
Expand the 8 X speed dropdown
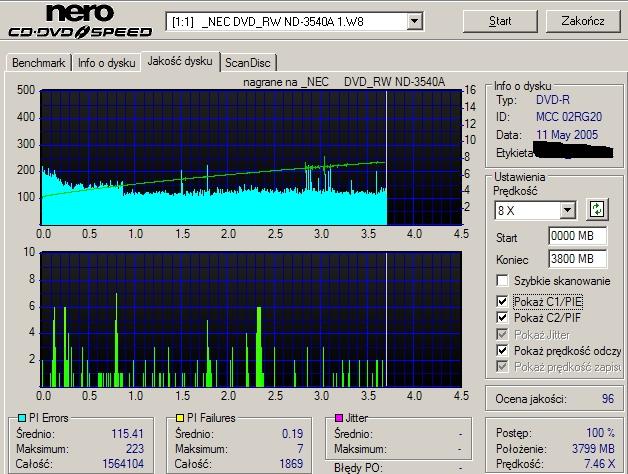click(567, 210)
